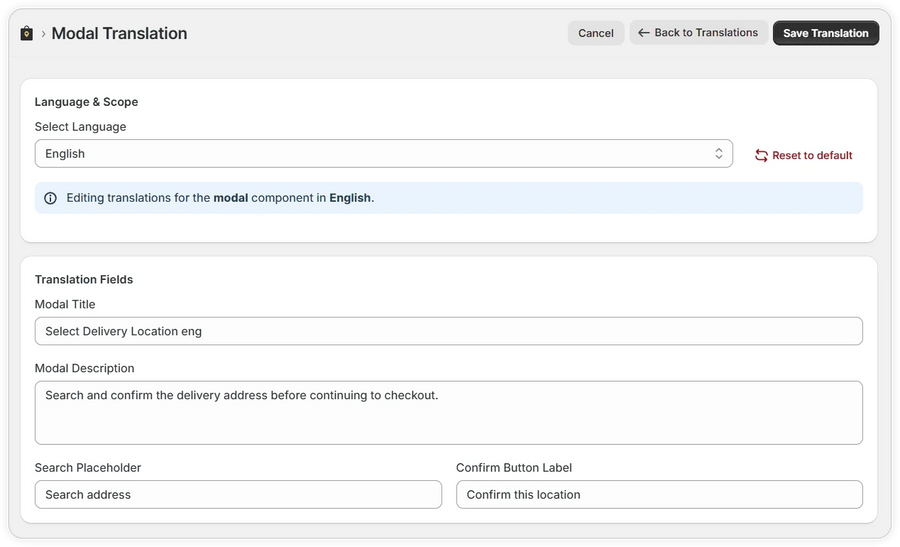Click the Search Placeholder label
This screenshot has width=900, height=547.
[88, 468]
